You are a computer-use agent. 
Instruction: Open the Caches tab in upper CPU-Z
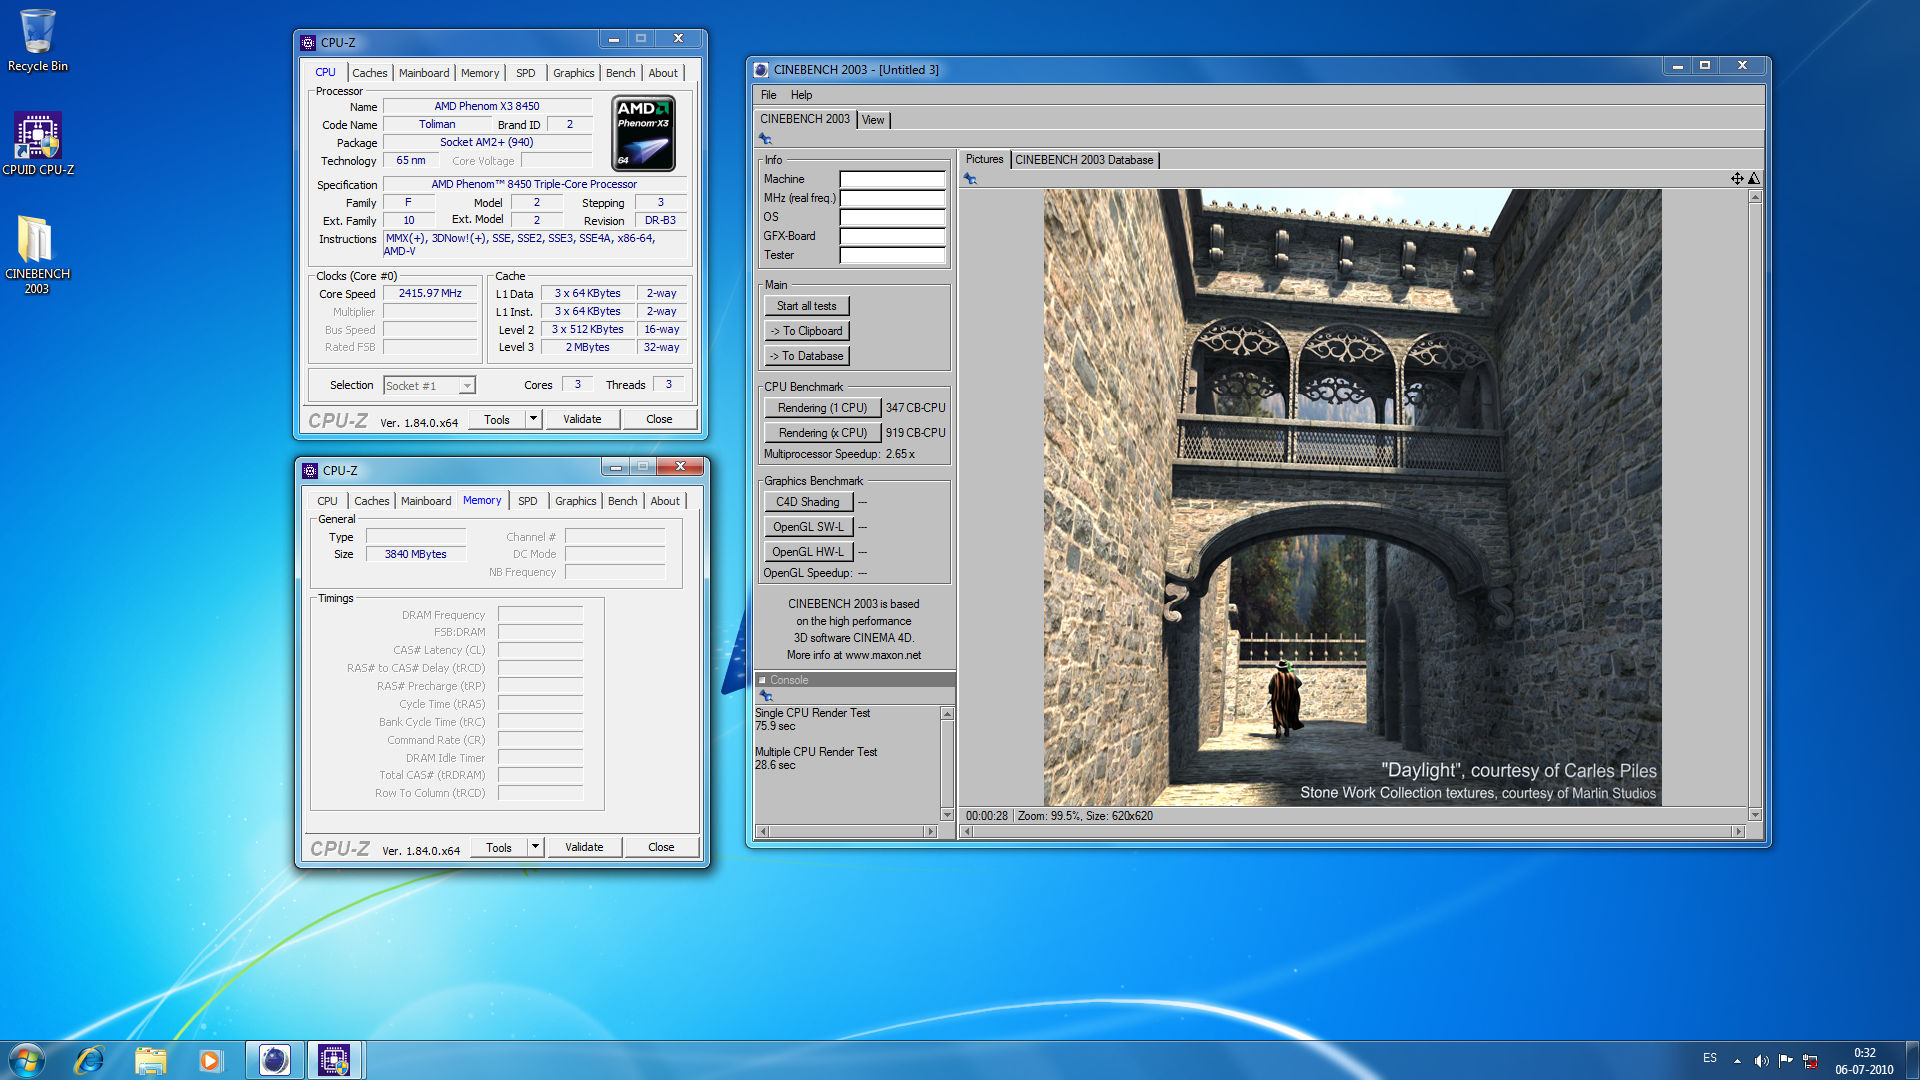coord(369,73)
